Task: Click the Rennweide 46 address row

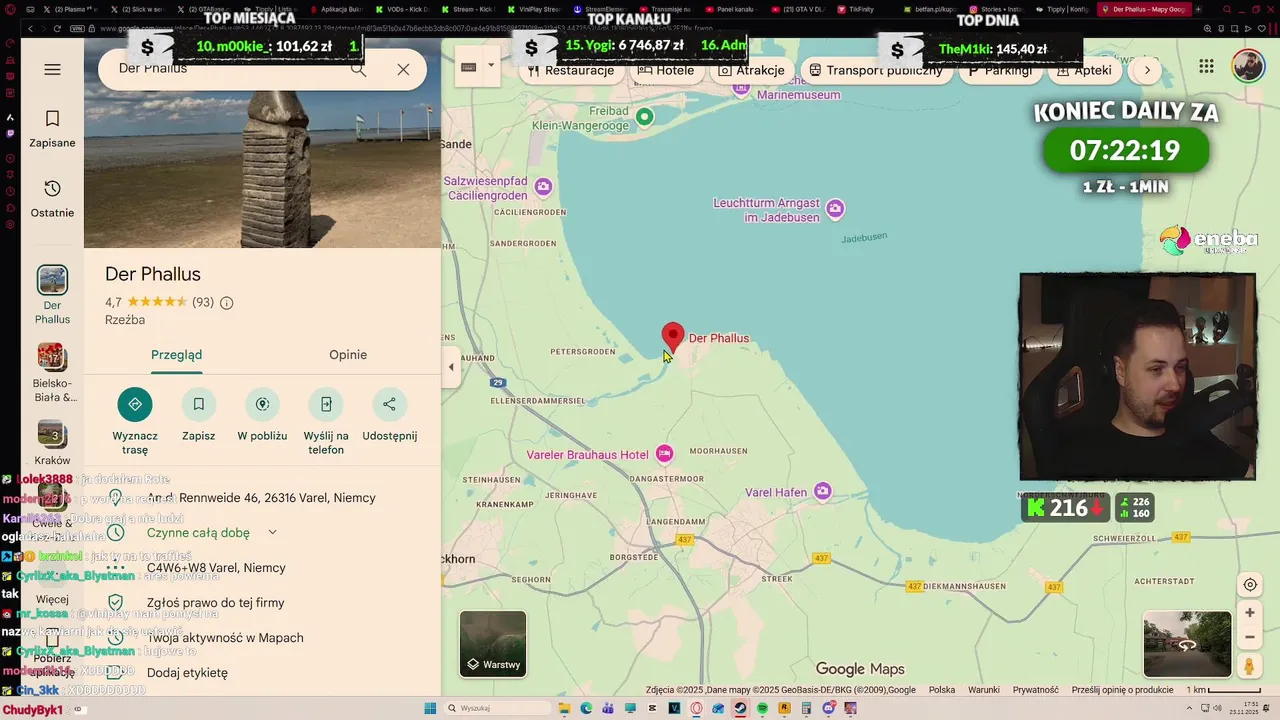Action: pyautogui.click(x=262, y=498)
